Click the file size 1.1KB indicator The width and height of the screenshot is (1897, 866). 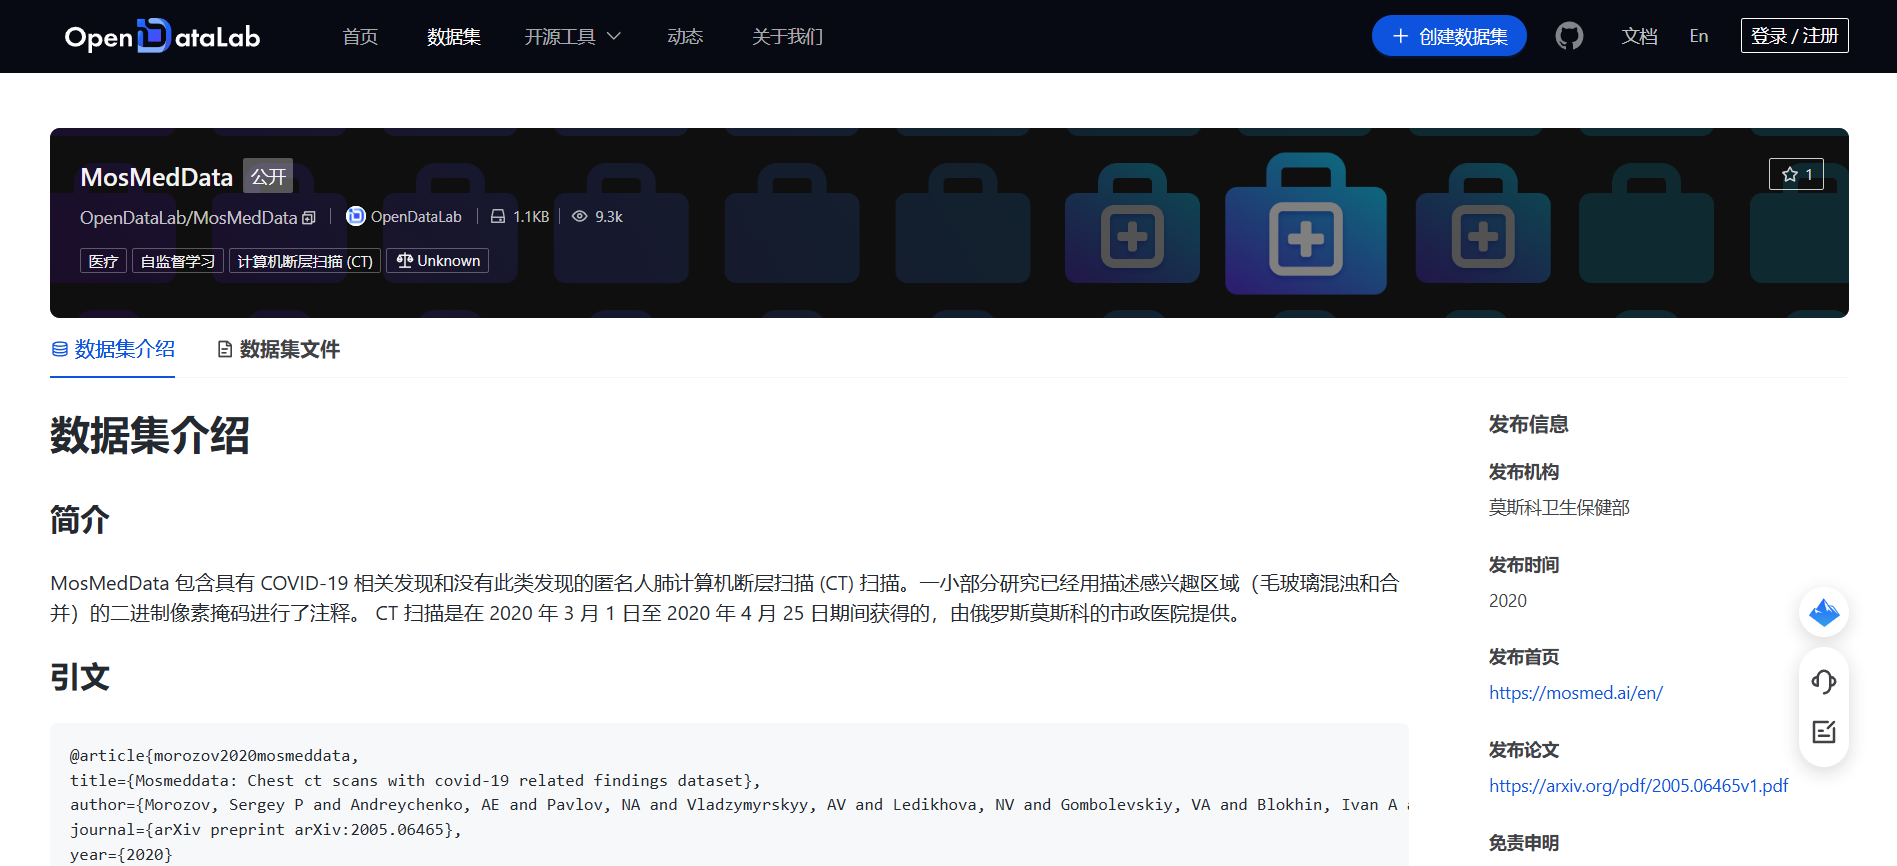tap(519, 217)
